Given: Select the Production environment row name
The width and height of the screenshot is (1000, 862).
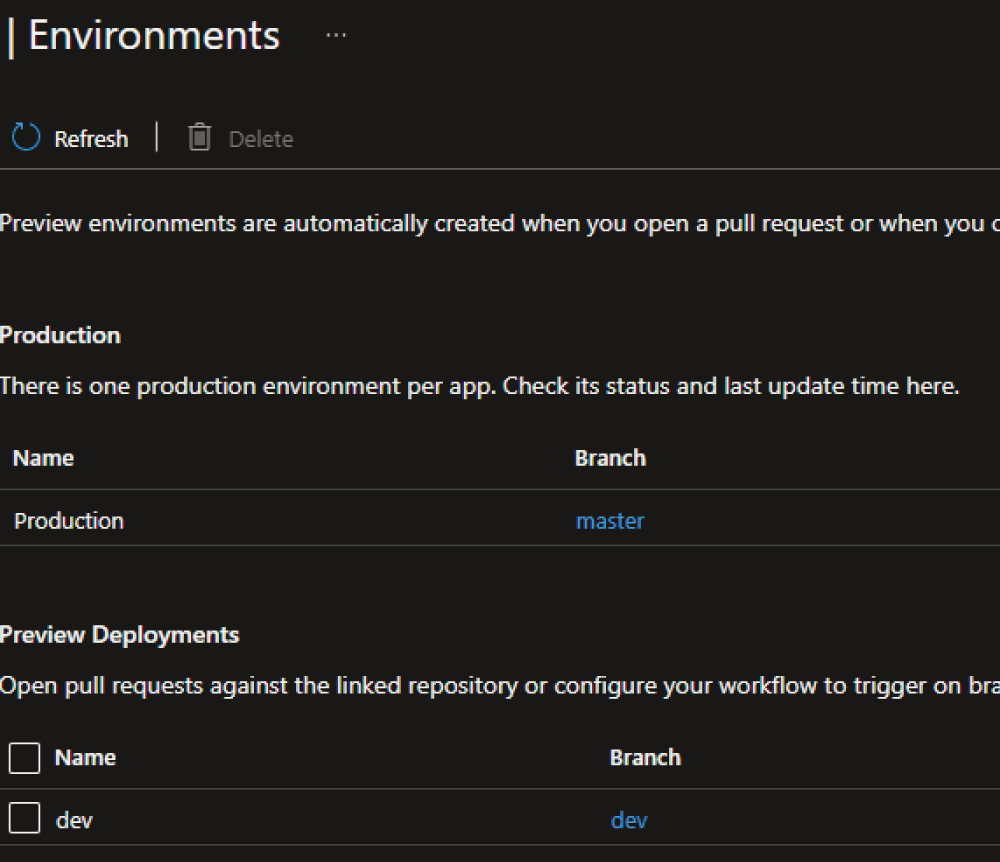Looking at the screenshot, I should pos(69,521).
